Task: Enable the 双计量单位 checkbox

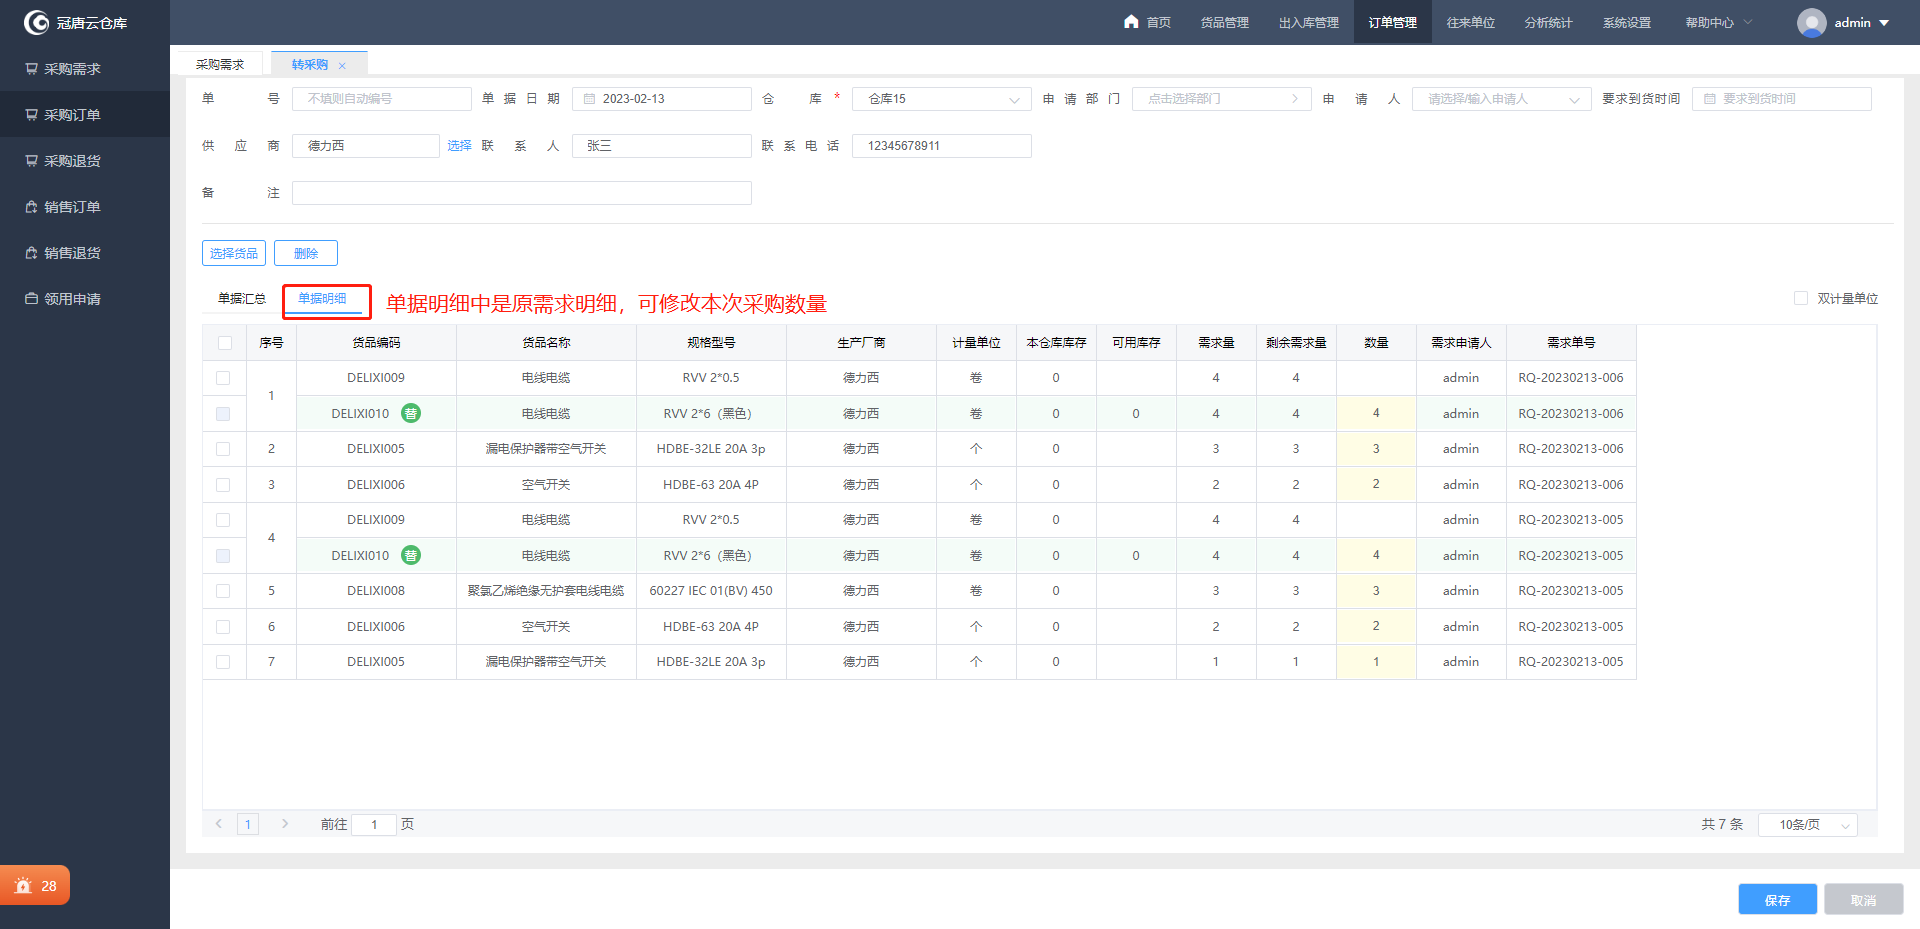Action: [x=1801, y=298]
